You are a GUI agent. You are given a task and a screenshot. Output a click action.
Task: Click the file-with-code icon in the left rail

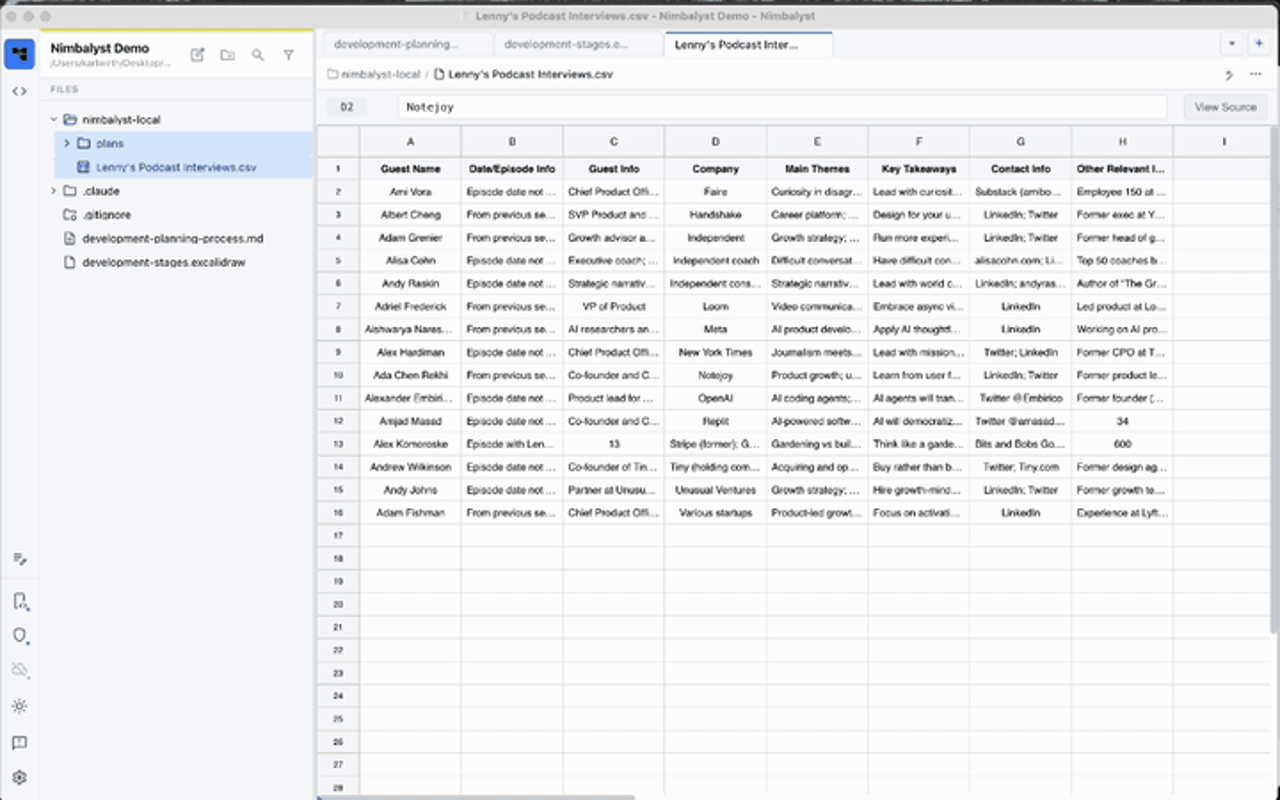pos(20,601)
